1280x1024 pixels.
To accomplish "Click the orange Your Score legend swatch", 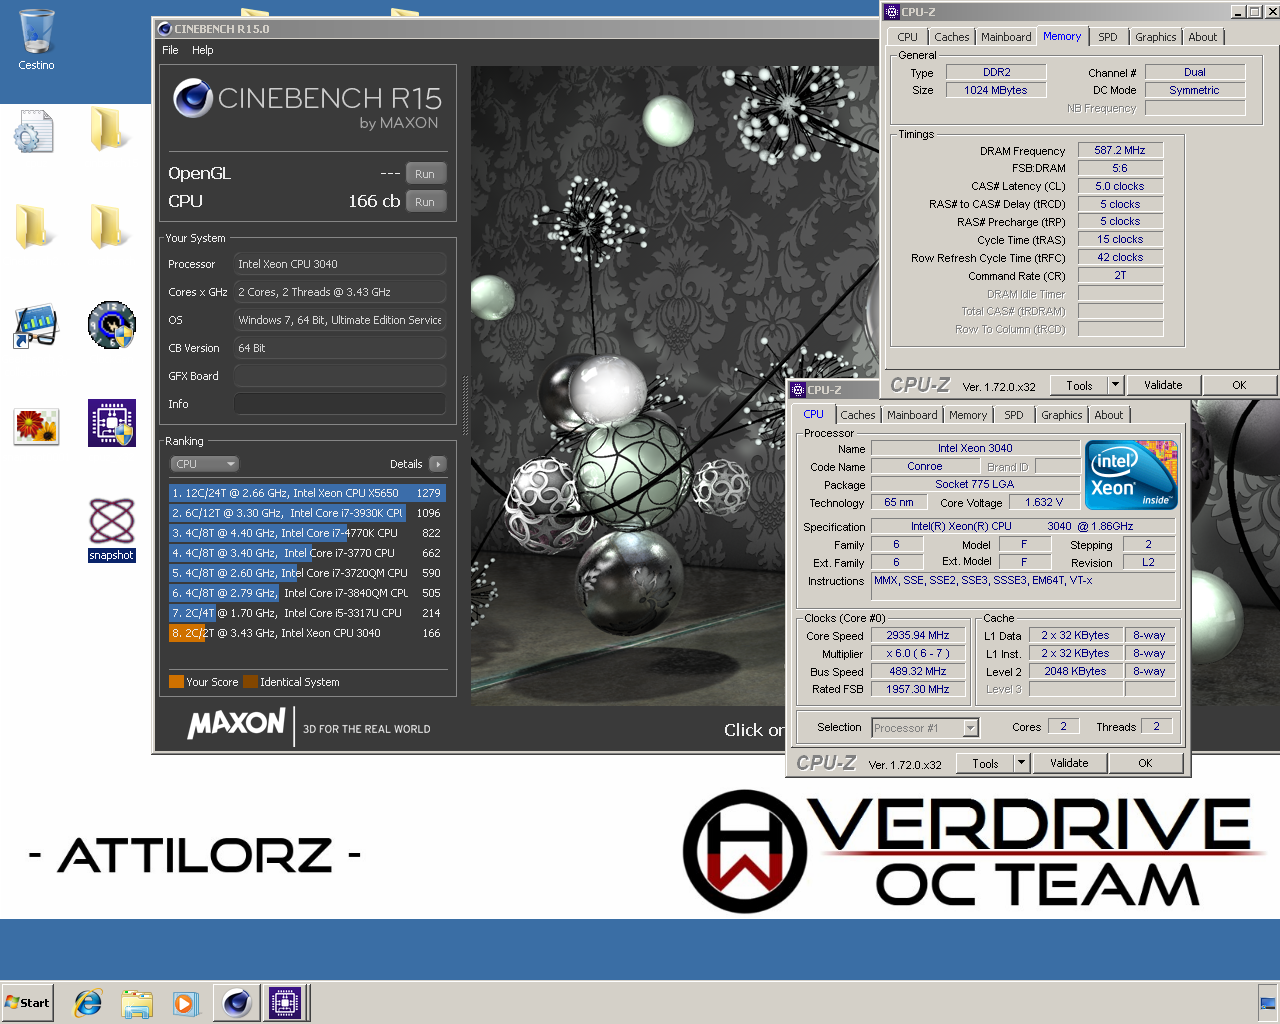I will 176,682.
